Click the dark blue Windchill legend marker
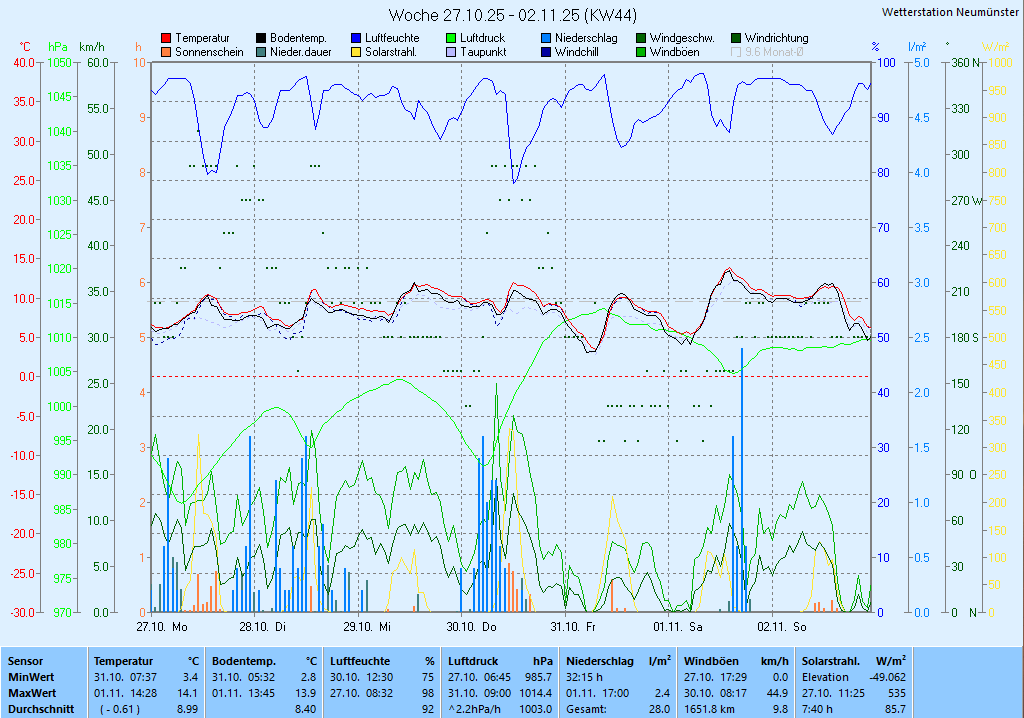 tap(546, 52)
